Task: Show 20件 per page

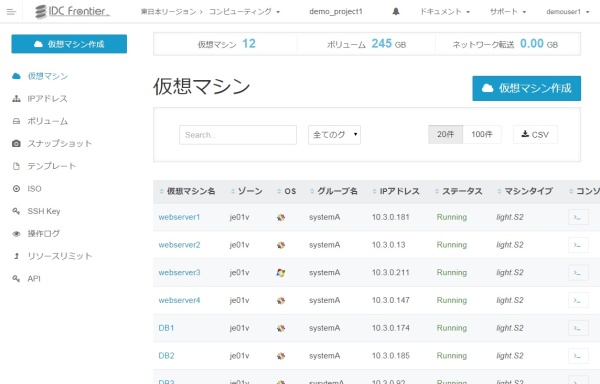Action: (445, 135)
